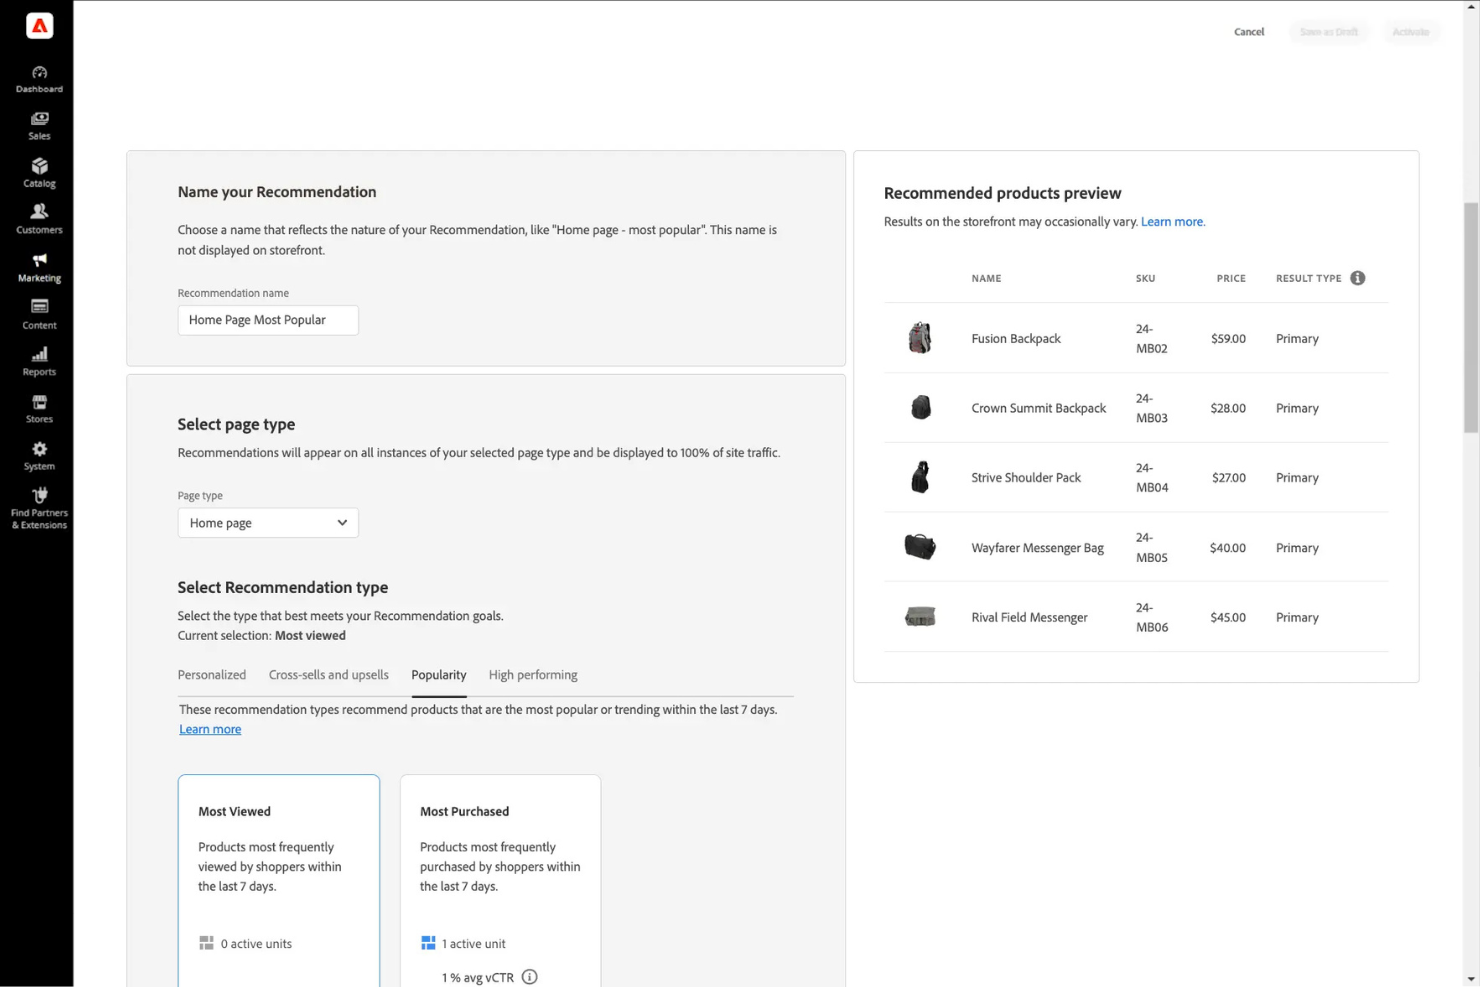Click the Cancel button

click(x=1248, y=31)
